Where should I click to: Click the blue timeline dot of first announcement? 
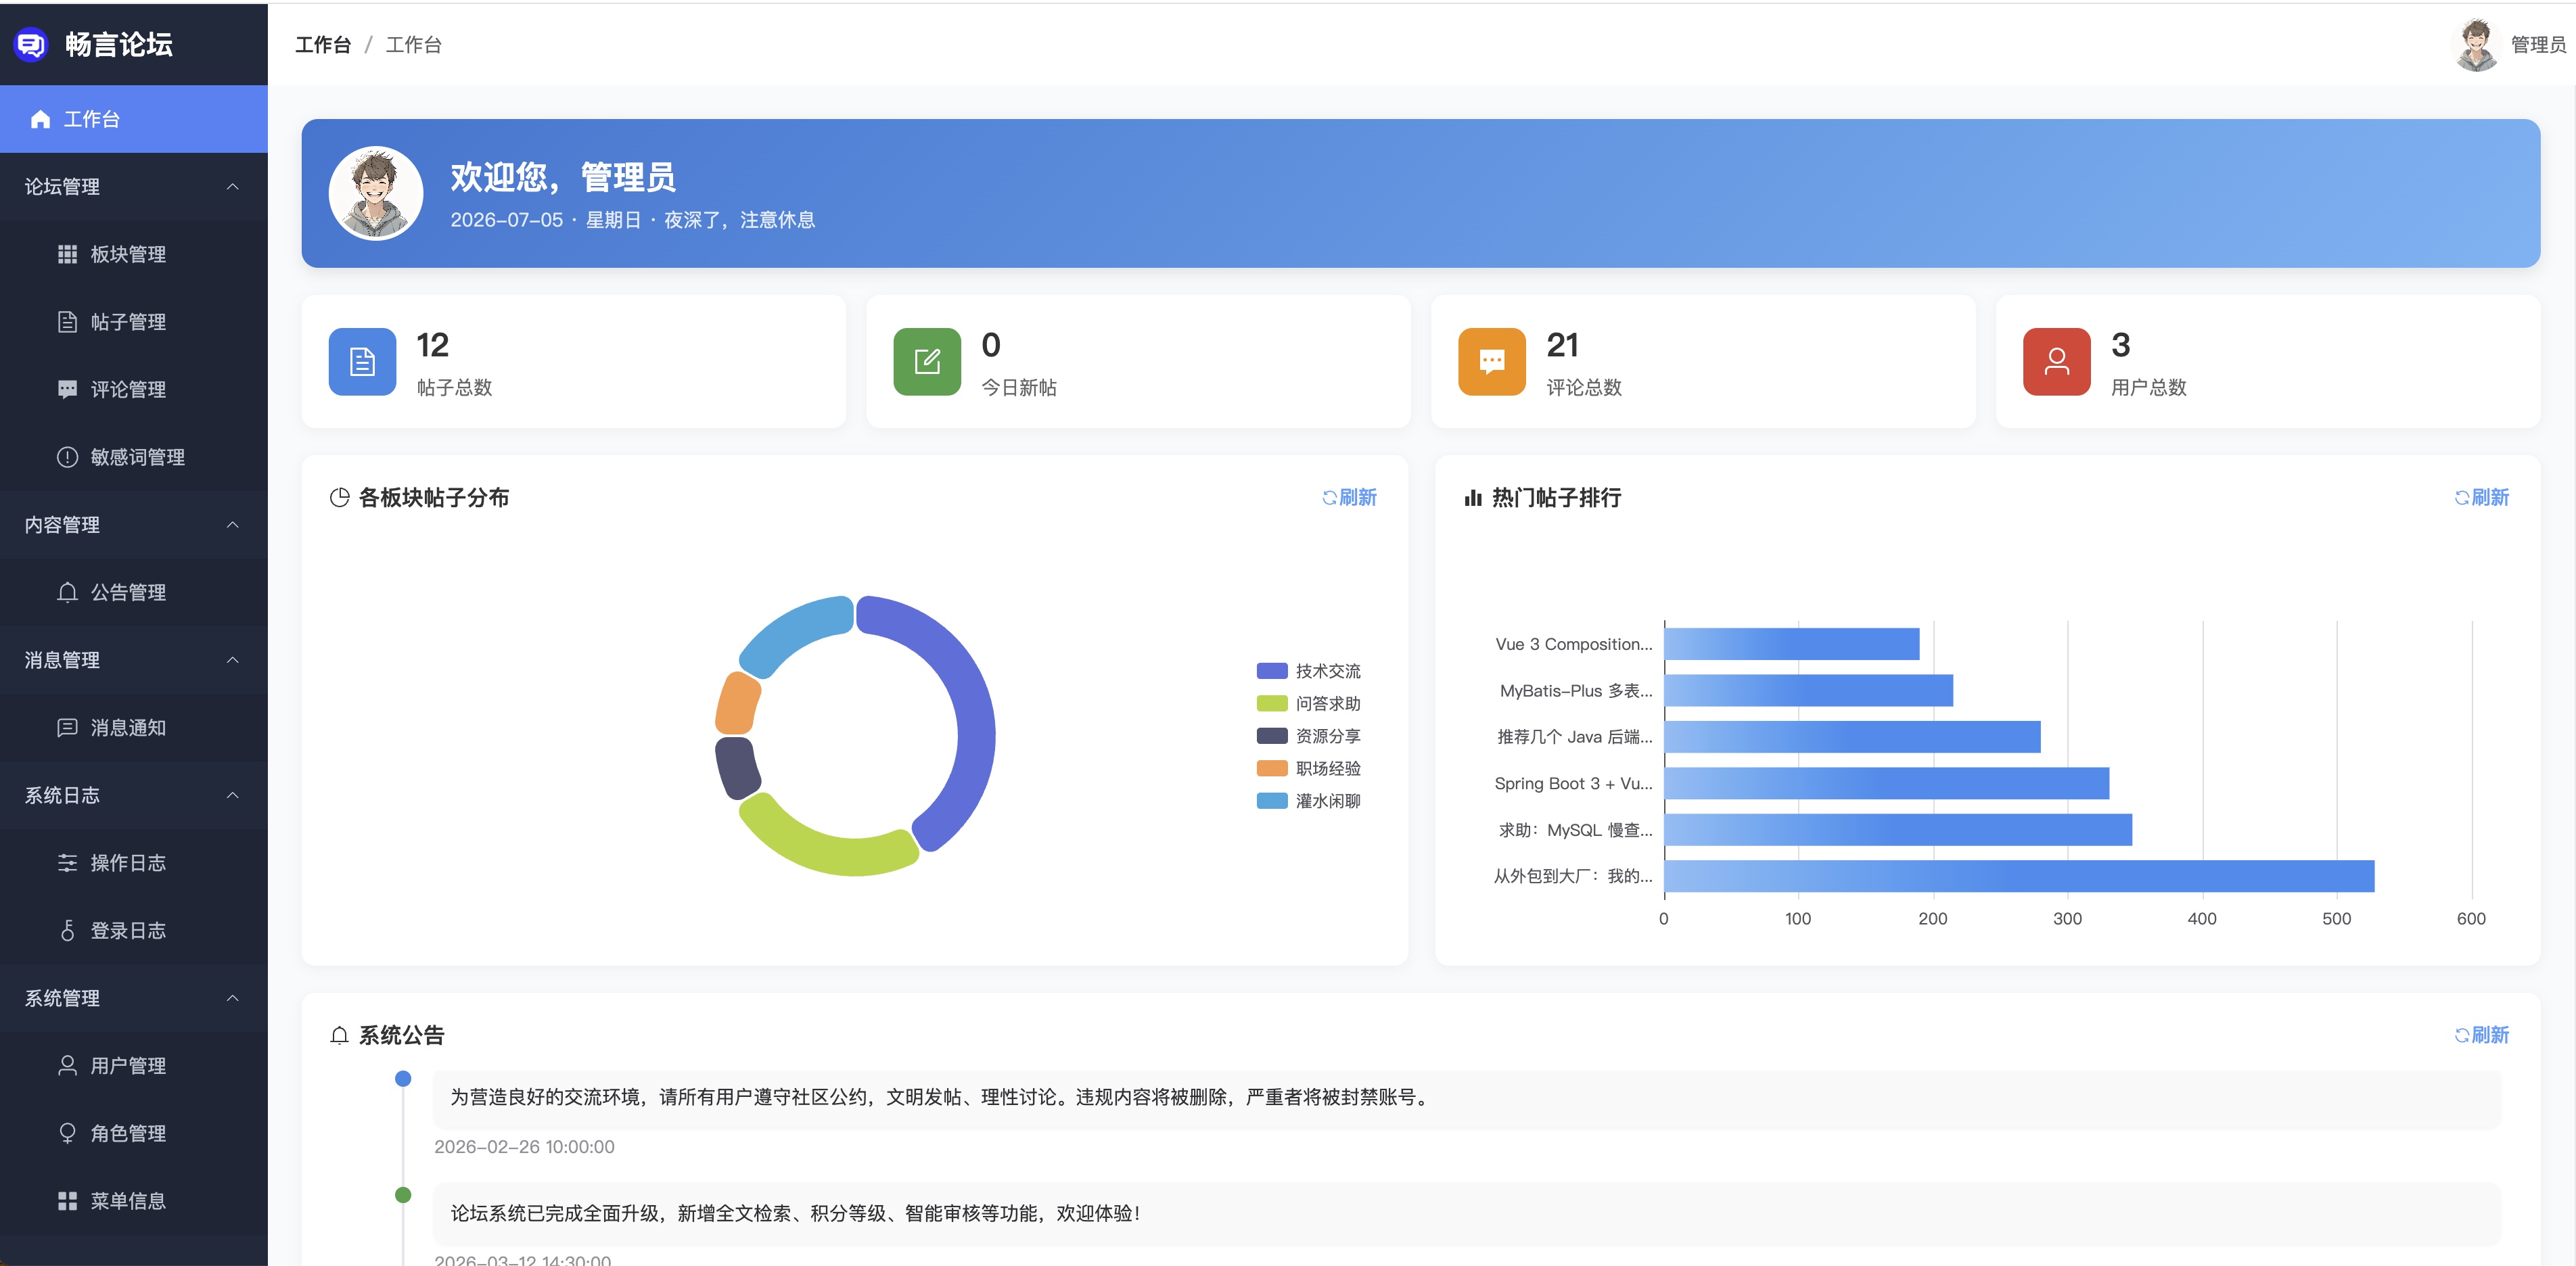[x=403, y=1079]
